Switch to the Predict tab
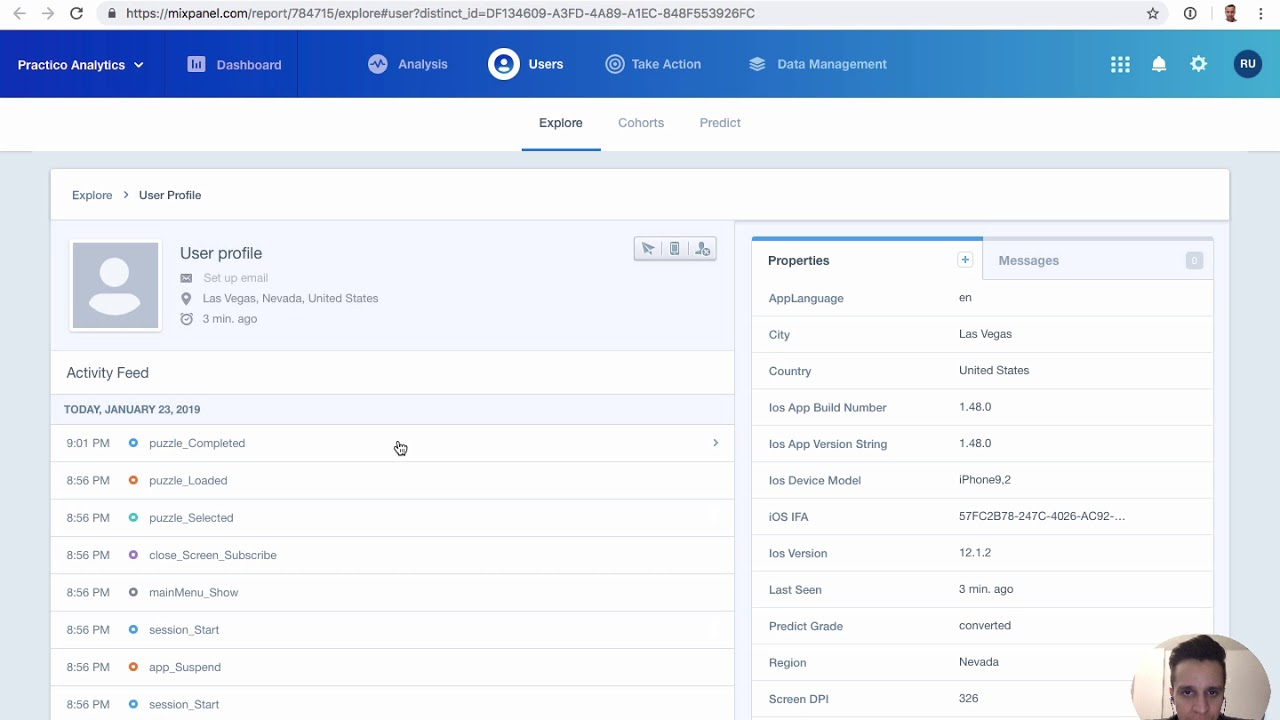Image resolution: width=1280 pixels, height=720 pixels. [720, 123]
